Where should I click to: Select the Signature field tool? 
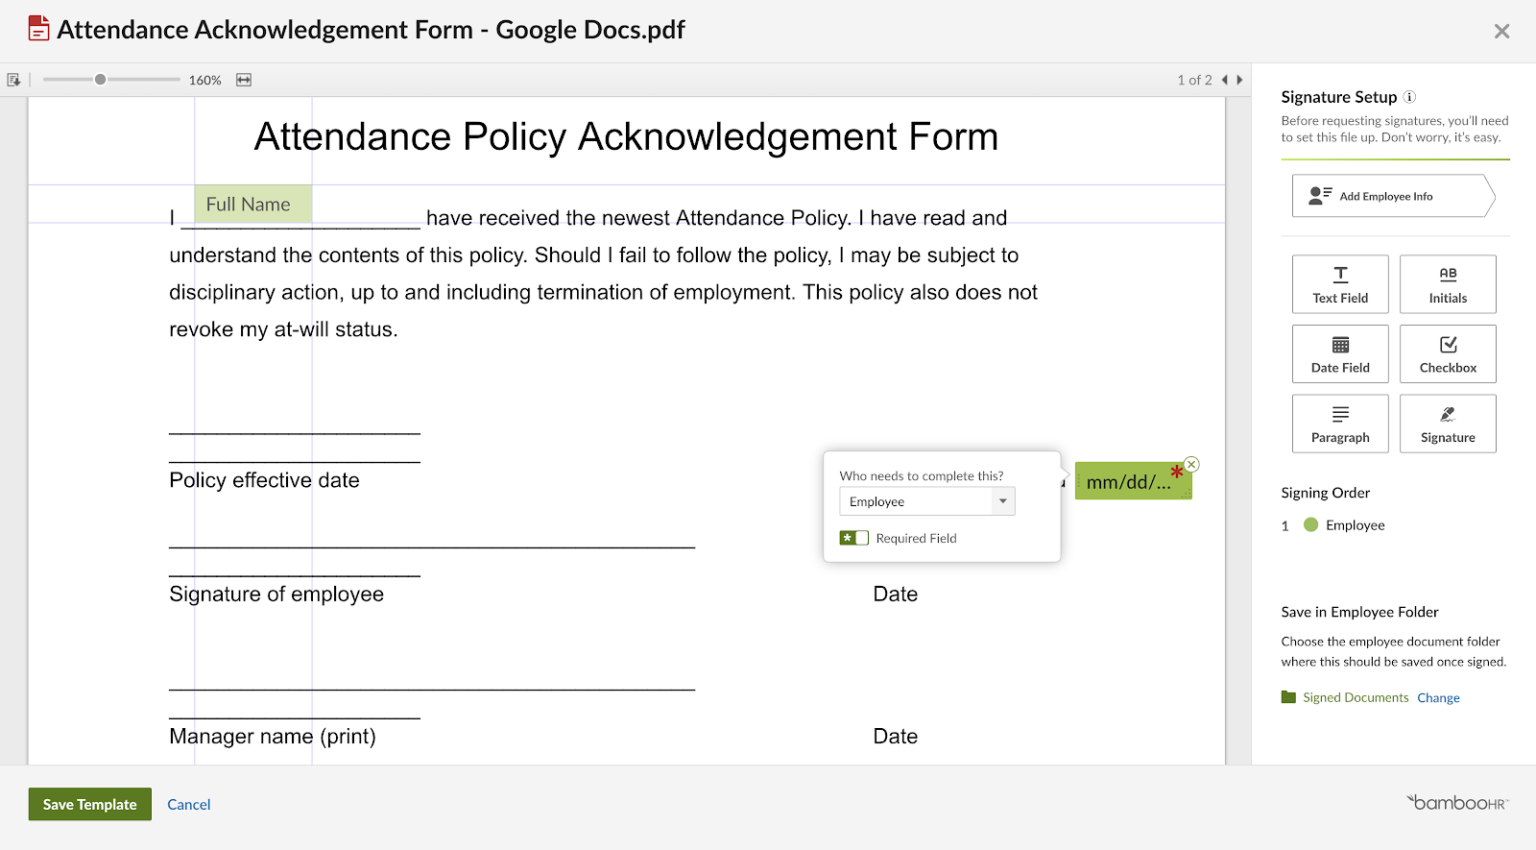1447,423
